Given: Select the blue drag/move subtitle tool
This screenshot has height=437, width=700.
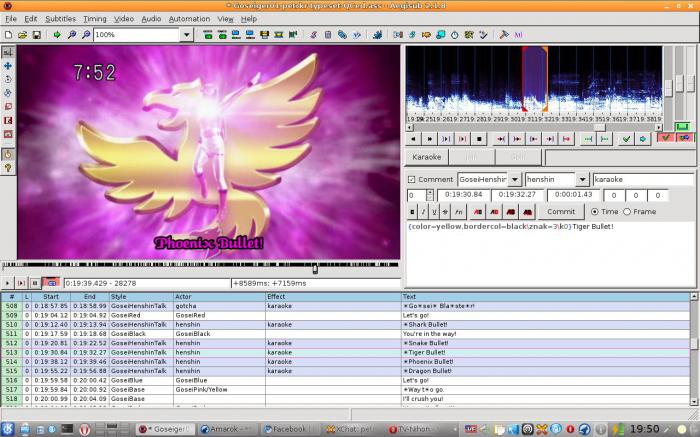Looking at the screenshot, I should pos(8,66).
